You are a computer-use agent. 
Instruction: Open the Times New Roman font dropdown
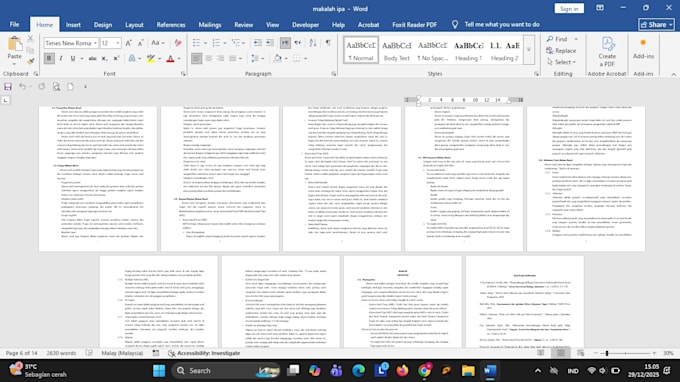point(95,43)
